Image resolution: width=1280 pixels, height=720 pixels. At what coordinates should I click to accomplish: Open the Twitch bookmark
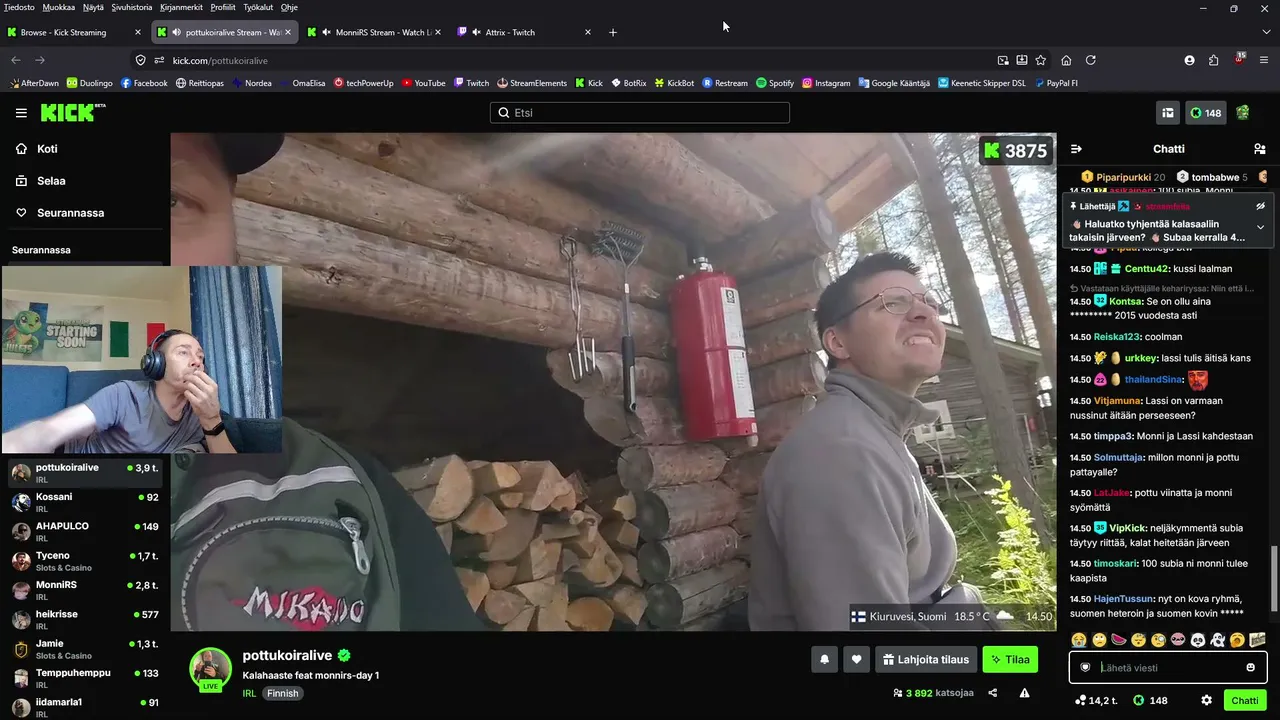[471, 83]
